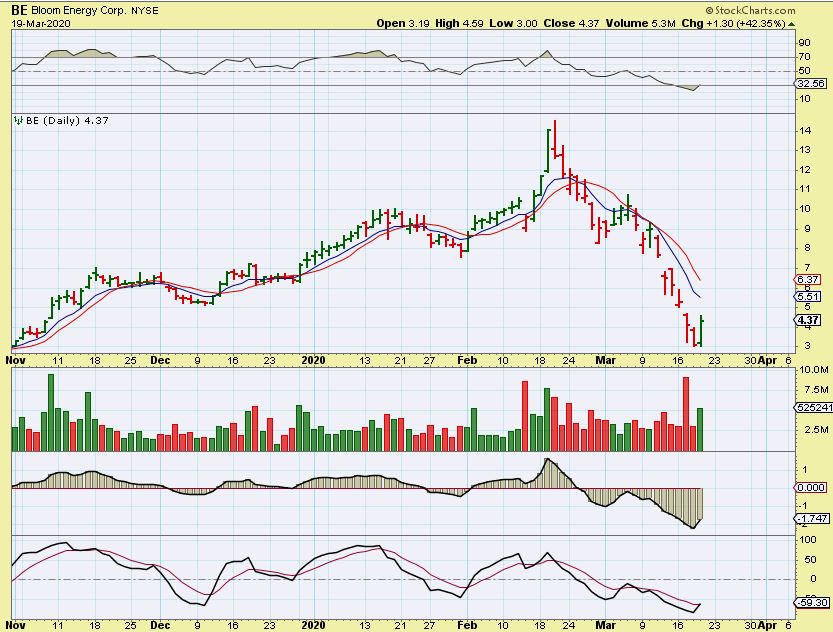Click the High 4.59 value
This screenshot has height=632, width=833.
point(459,23)
